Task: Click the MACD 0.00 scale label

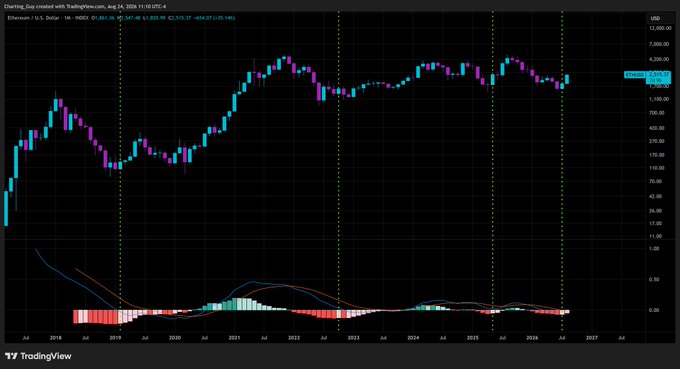Action: [x=654, y=310]
